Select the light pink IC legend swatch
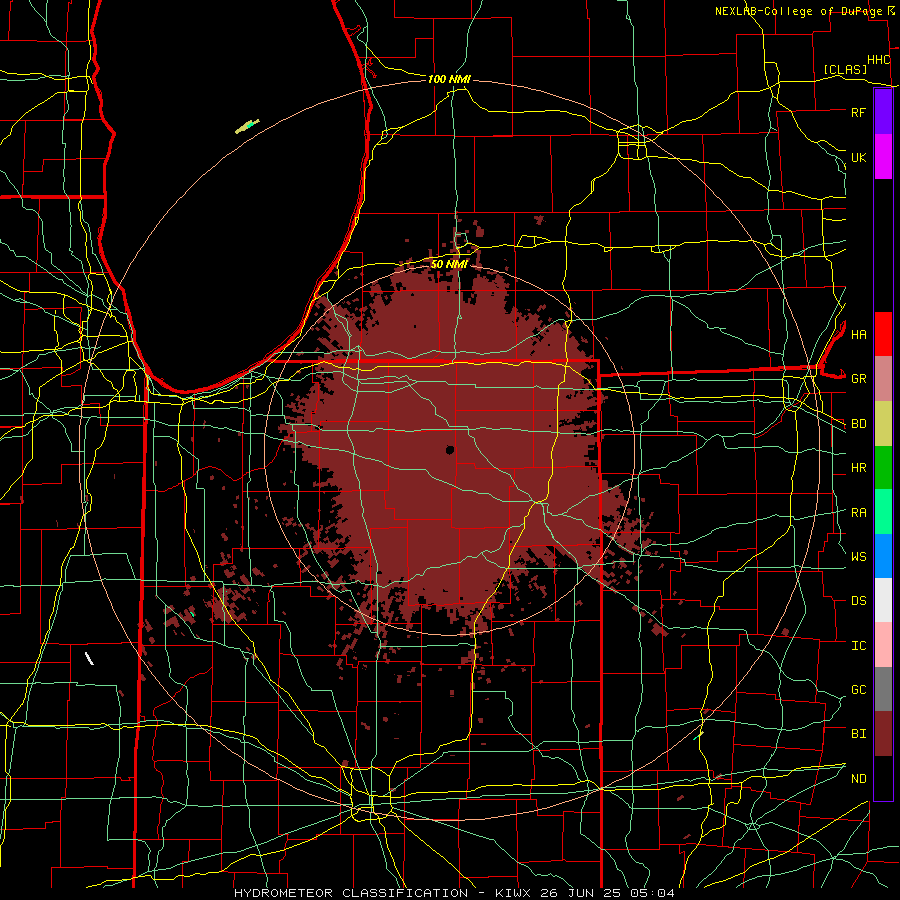The width and height of the screenshot is (900, 900). click(x=883, y=645)
